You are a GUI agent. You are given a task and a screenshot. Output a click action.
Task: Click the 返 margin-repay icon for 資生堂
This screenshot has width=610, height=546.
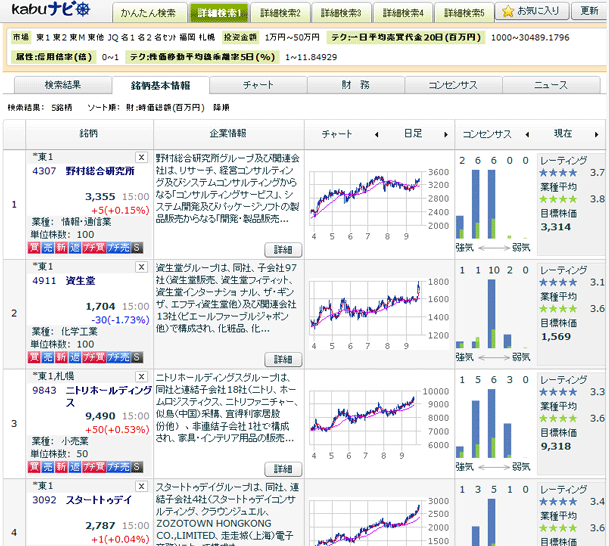(x=74, y=357)
